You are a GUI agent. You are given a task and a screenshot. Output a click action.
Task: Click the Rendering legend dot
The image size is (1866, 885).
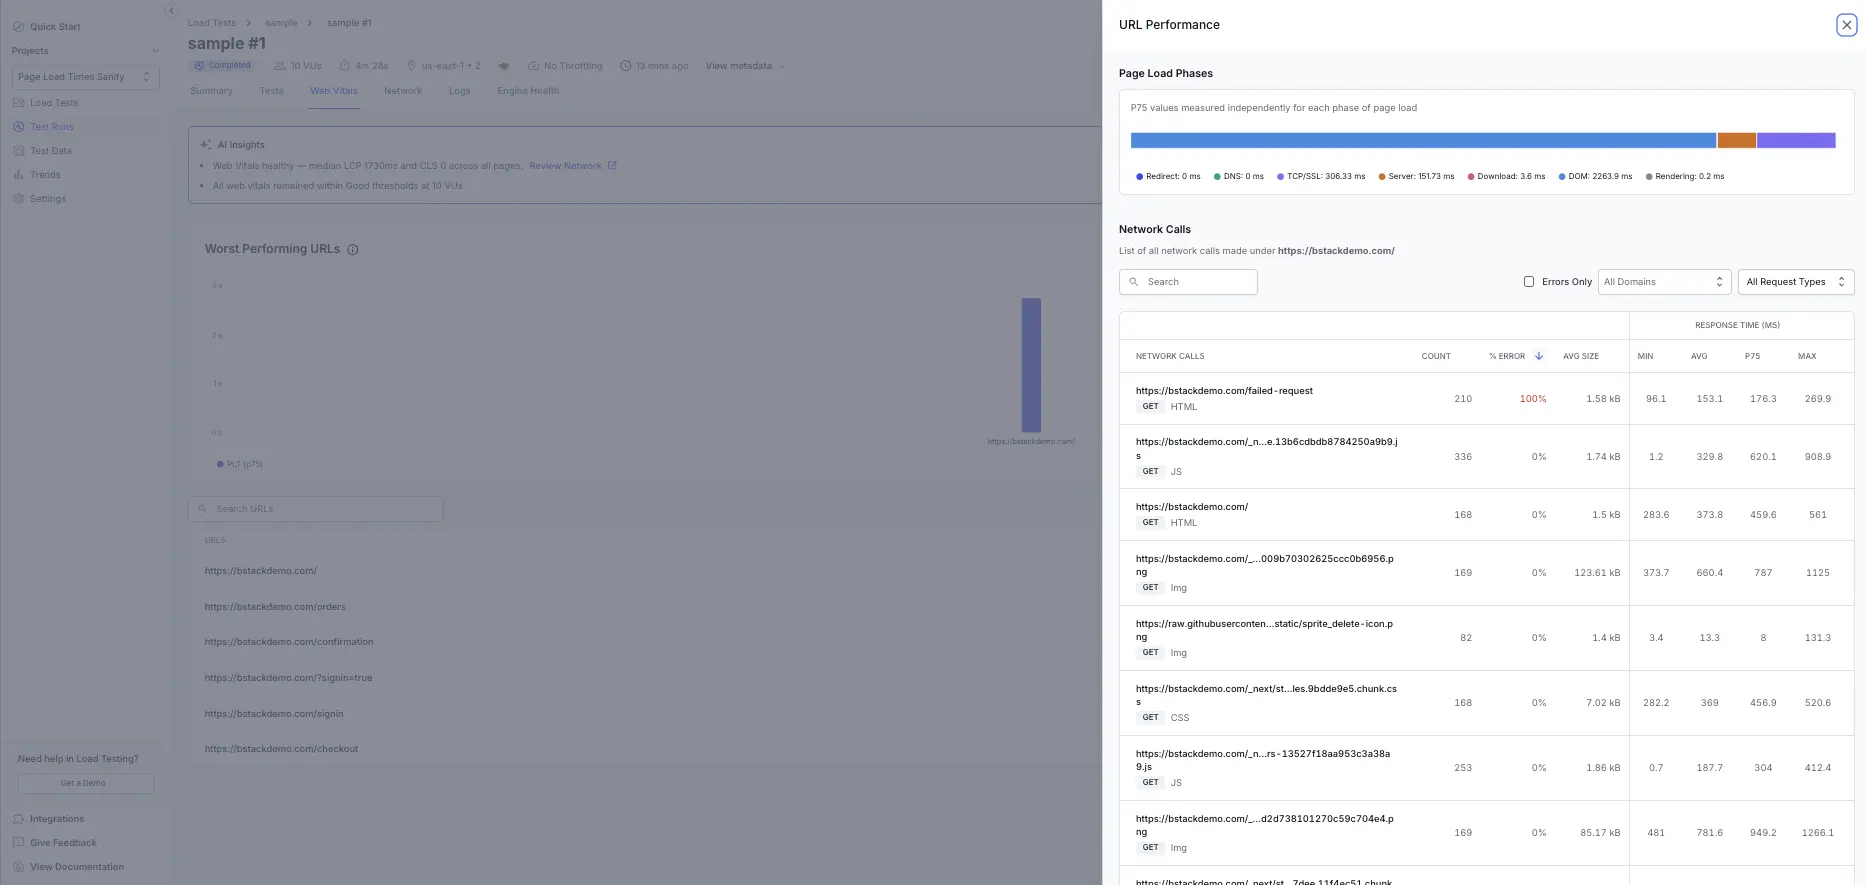(1649, 177)
